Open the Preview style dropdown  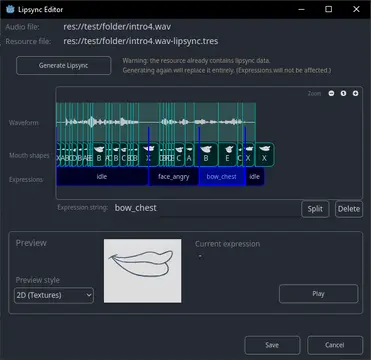(54, 295)
